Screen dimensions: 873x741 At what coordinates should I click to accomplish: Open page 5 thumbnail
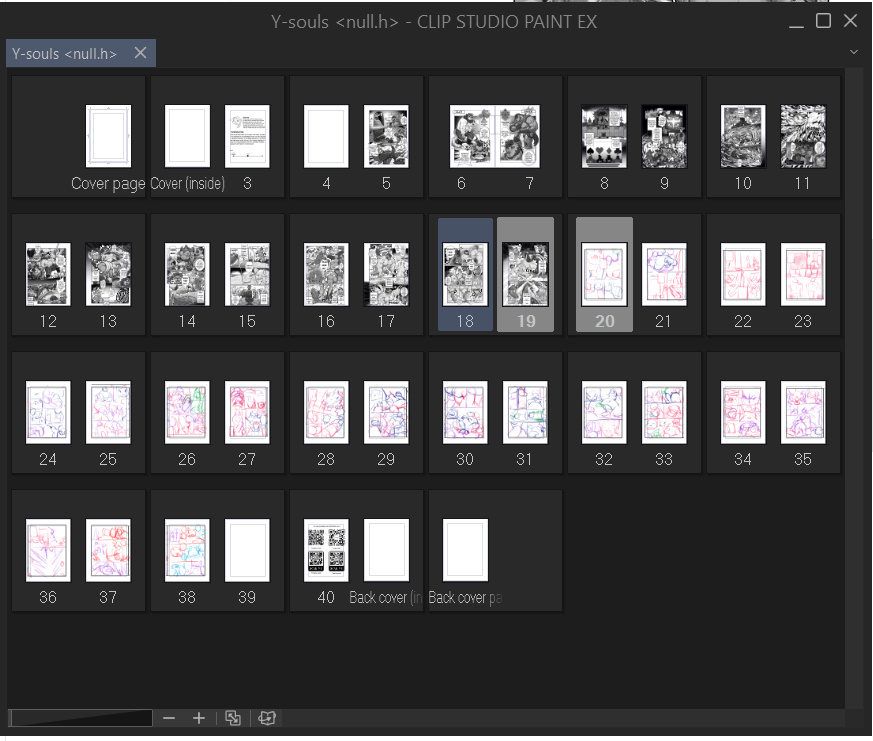(x=386, y=136)
